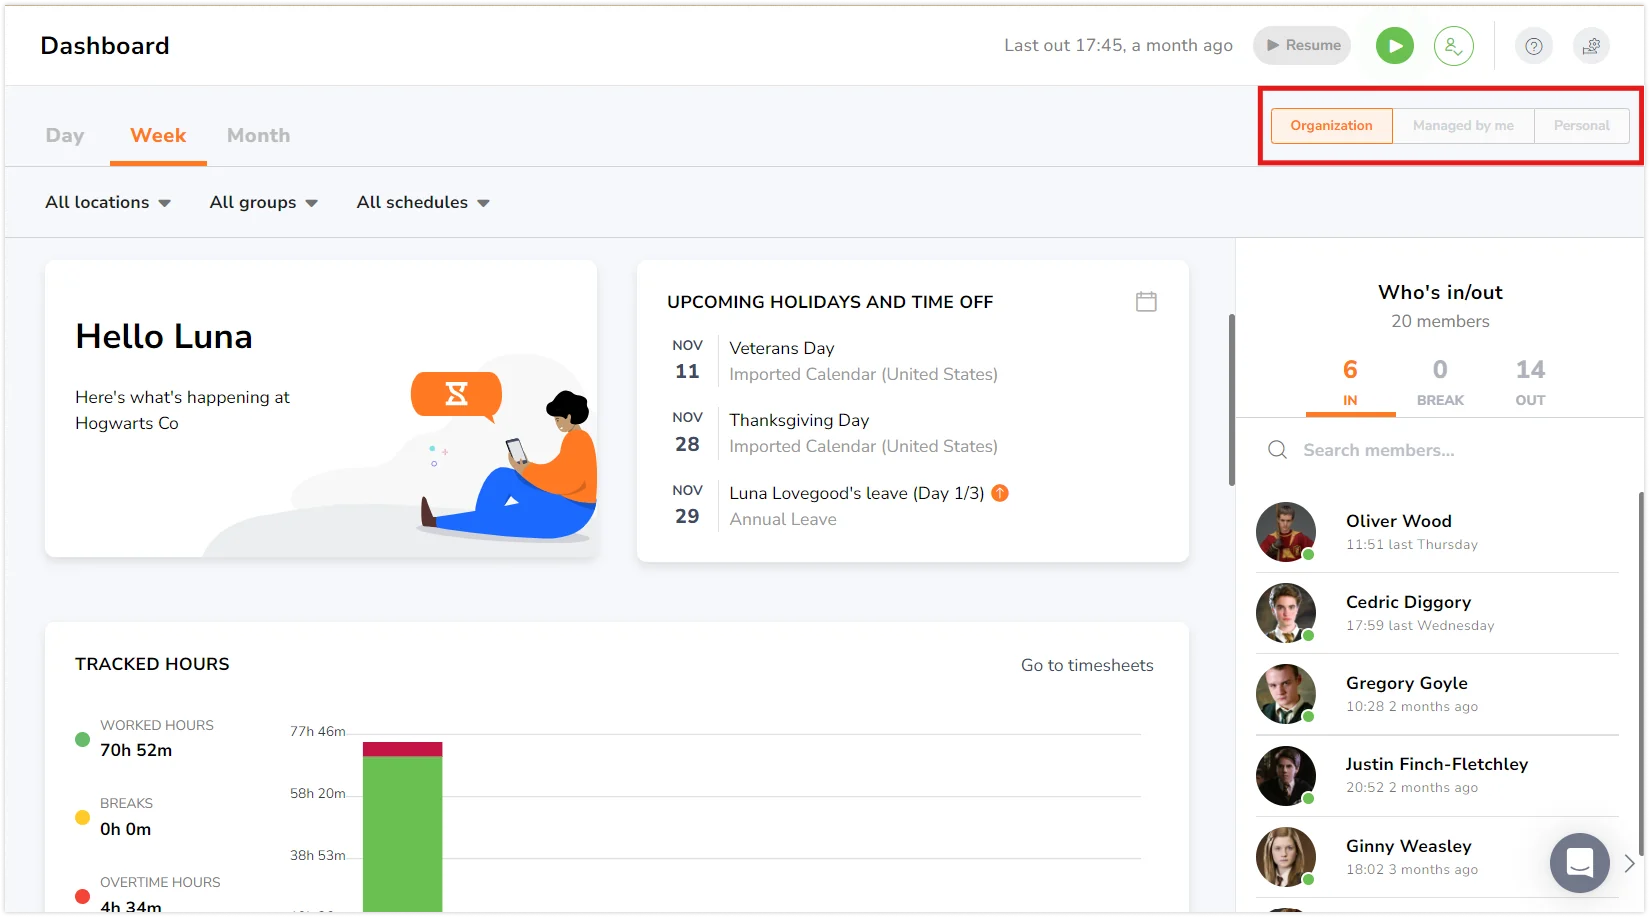Viewport: 1650px width, 917px height.
Task: Switch view to Organization
Action: pyautogui.click(x=1331, y=126)
